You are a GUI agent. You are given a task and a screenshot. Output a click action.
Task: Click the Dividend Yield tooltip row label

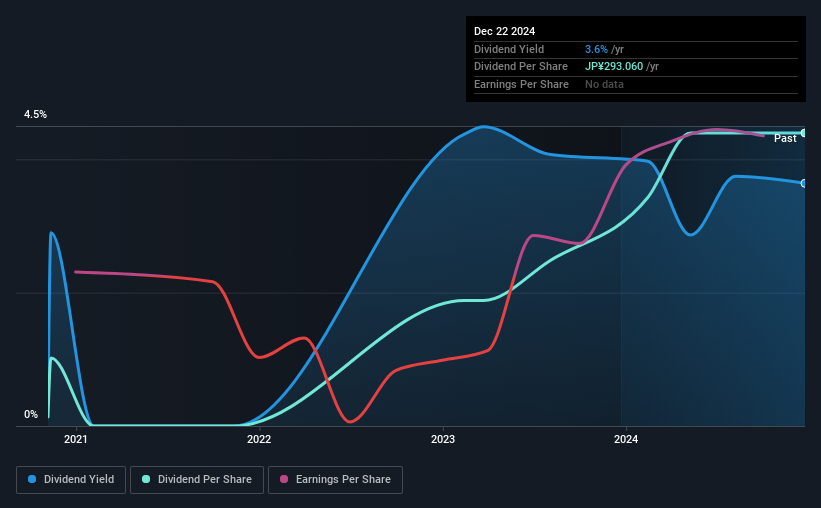(509, 49)
